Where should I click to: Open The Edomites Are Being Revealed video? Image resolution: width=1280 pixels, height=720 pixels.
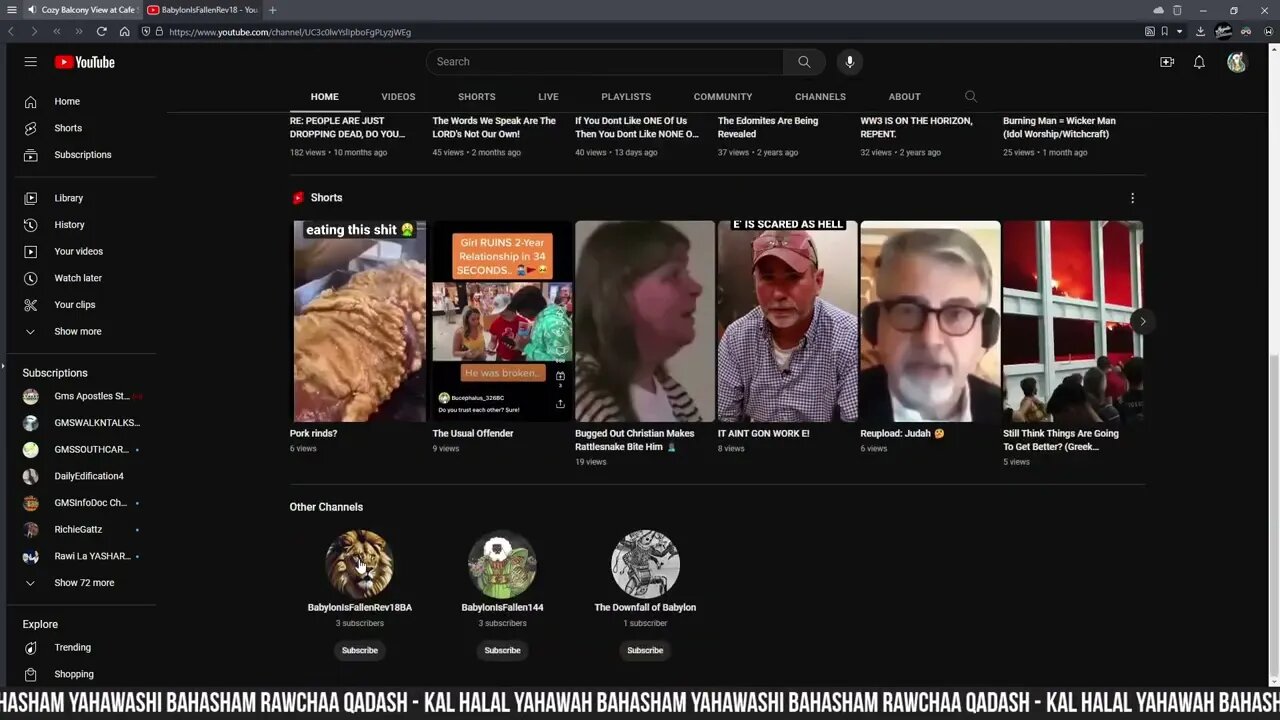pyautogui.click(x=768, y=127)
